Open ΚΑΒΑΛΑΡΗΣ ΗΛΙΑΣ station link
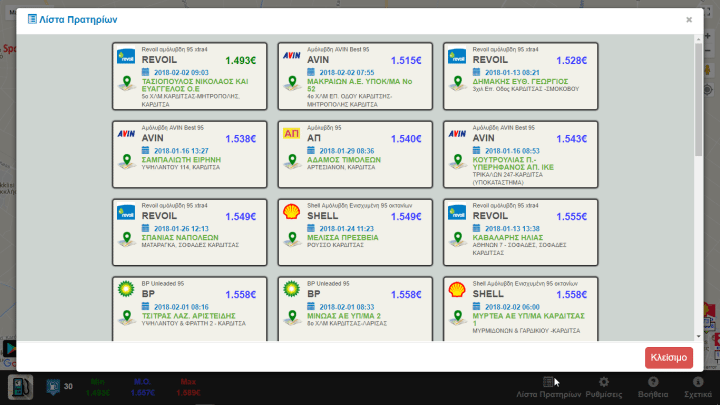720x405 pixels. (x=508, y=237)
